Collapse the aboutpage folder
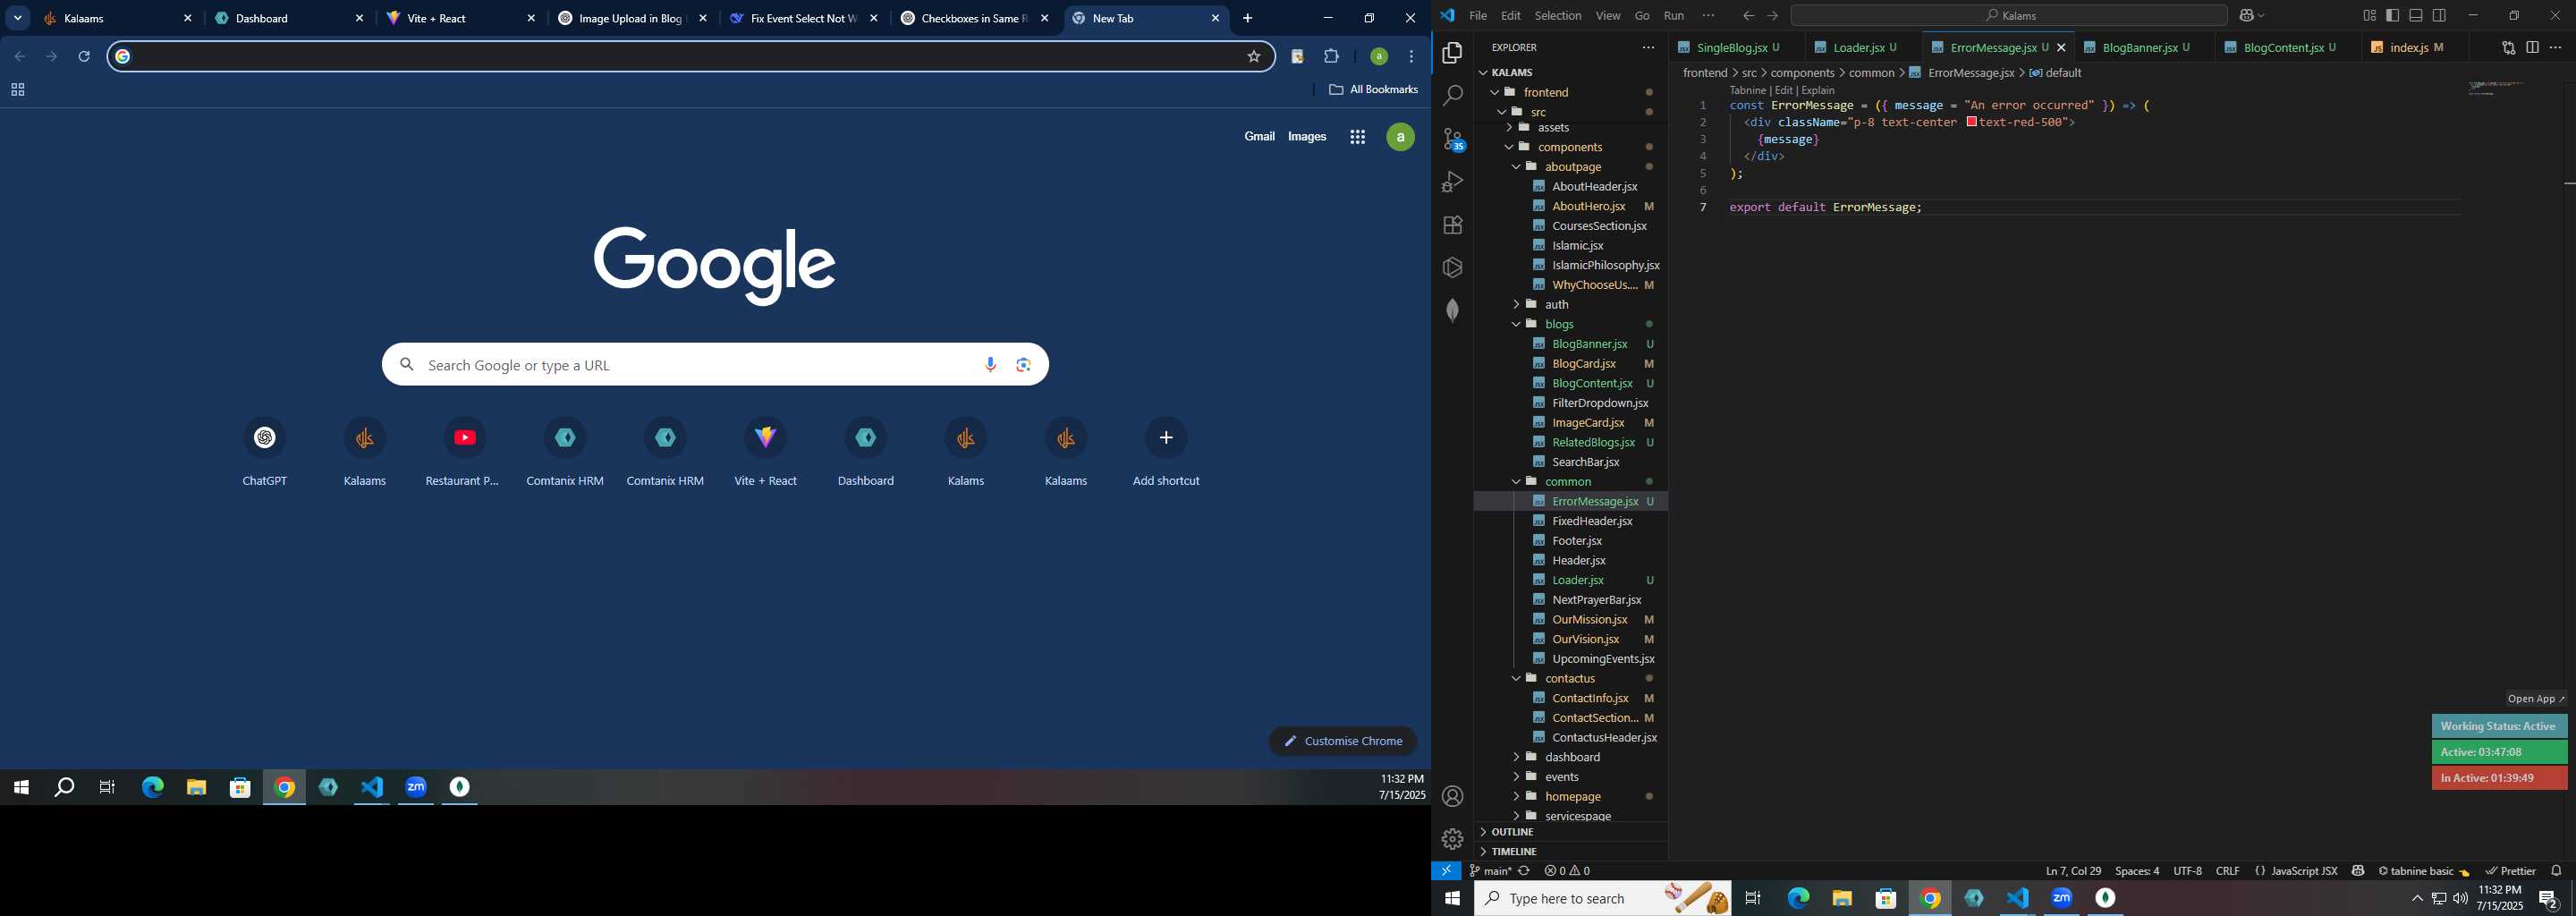Screen dimensions: 2576x916 (x=1516, y=167)
